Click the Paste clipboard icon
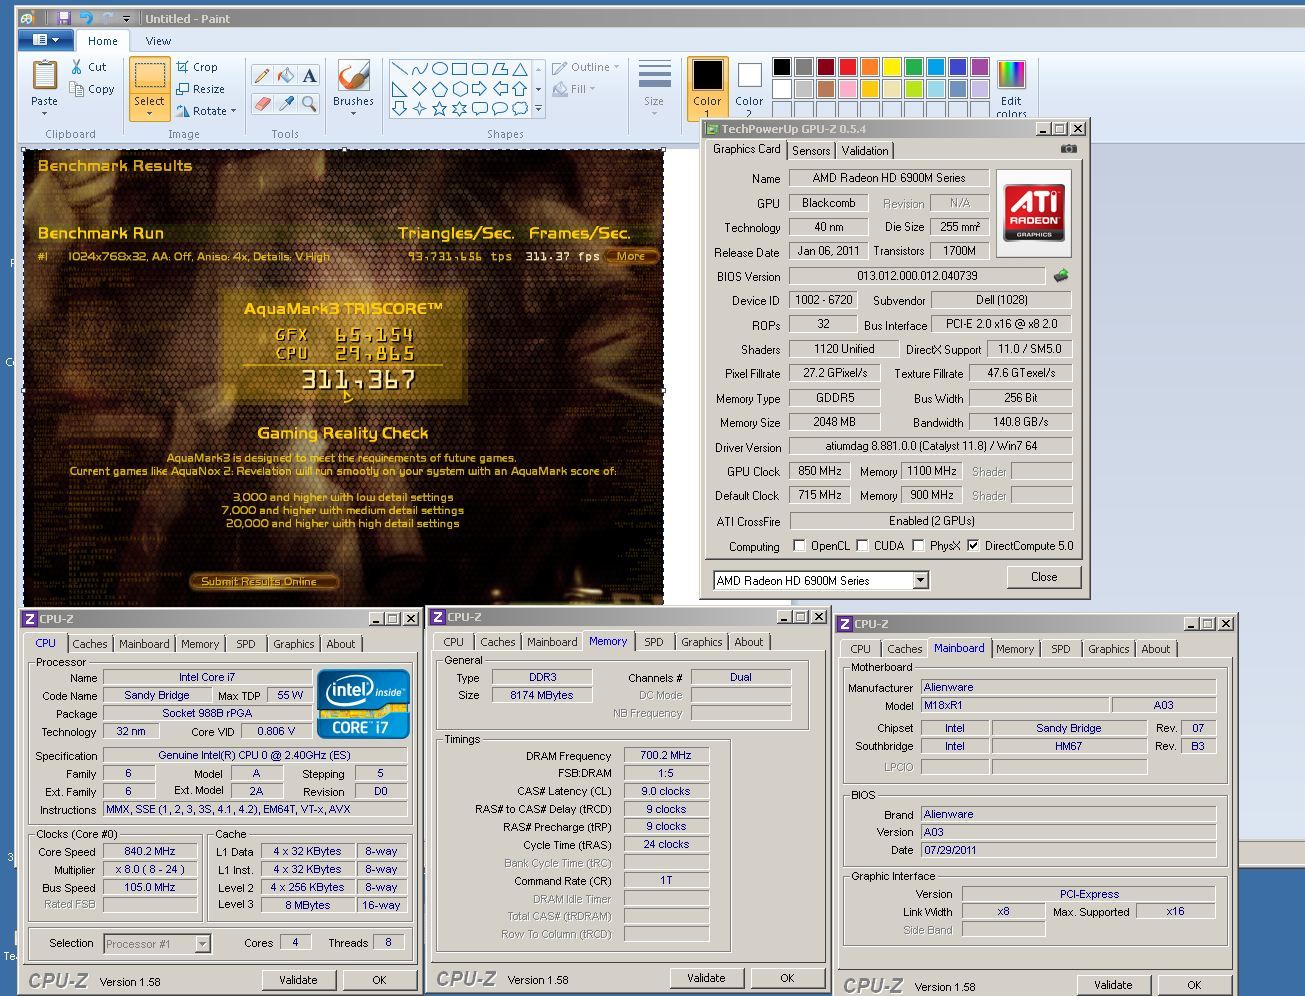This screenshot has width=1305, height=996. (44, 76)
